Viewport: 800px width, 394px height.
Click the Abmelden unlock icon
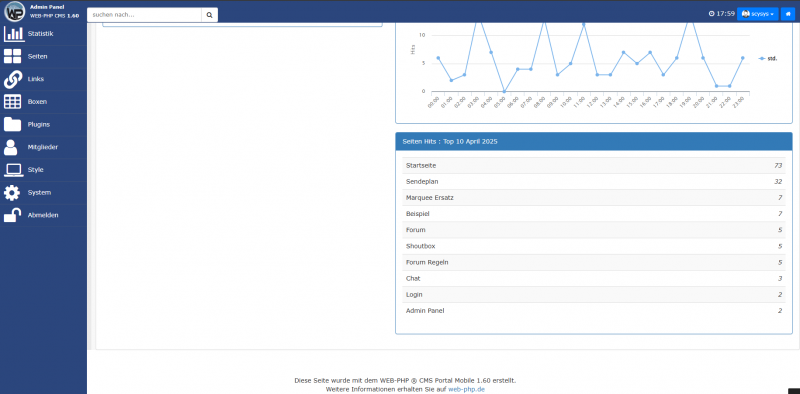point(12,215)
